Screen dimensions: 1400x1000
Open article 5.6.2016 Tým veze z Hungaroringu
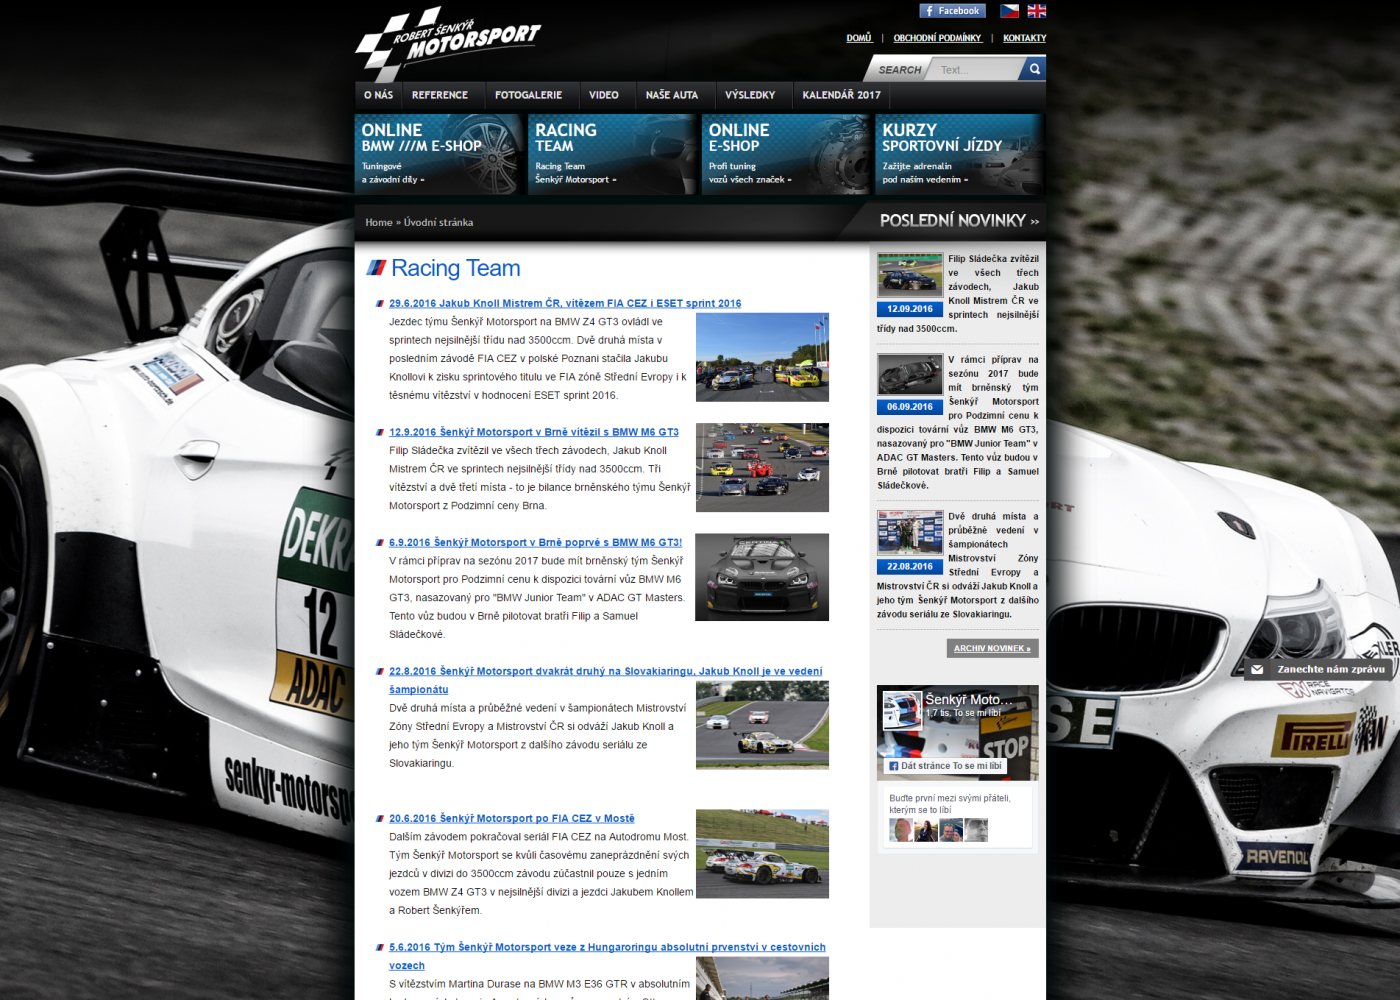pos(607,947)
